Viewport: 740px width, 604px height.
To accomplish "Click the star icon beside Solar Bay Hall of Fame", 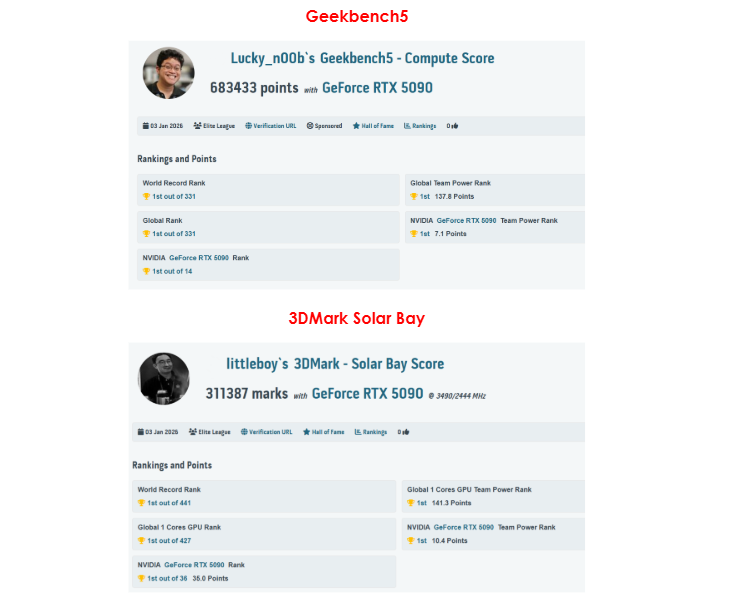I will click(x=306, y=432).
